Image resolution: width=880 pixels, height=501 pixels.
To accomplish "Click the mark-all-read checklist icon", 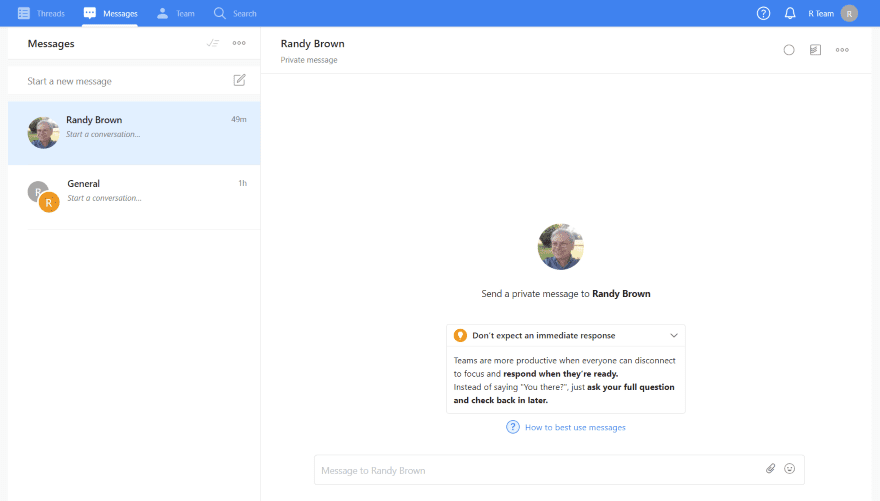I will [212, 43].
